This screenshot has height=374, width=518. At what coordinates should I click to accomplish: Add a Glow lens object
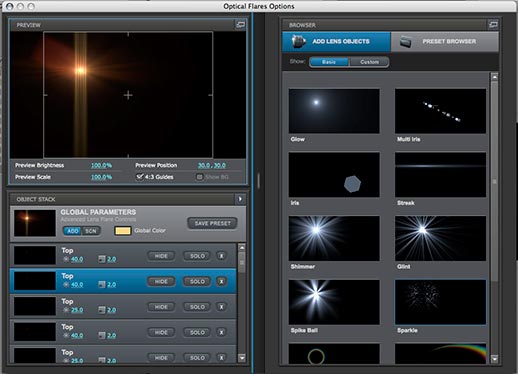pos(334,111)
